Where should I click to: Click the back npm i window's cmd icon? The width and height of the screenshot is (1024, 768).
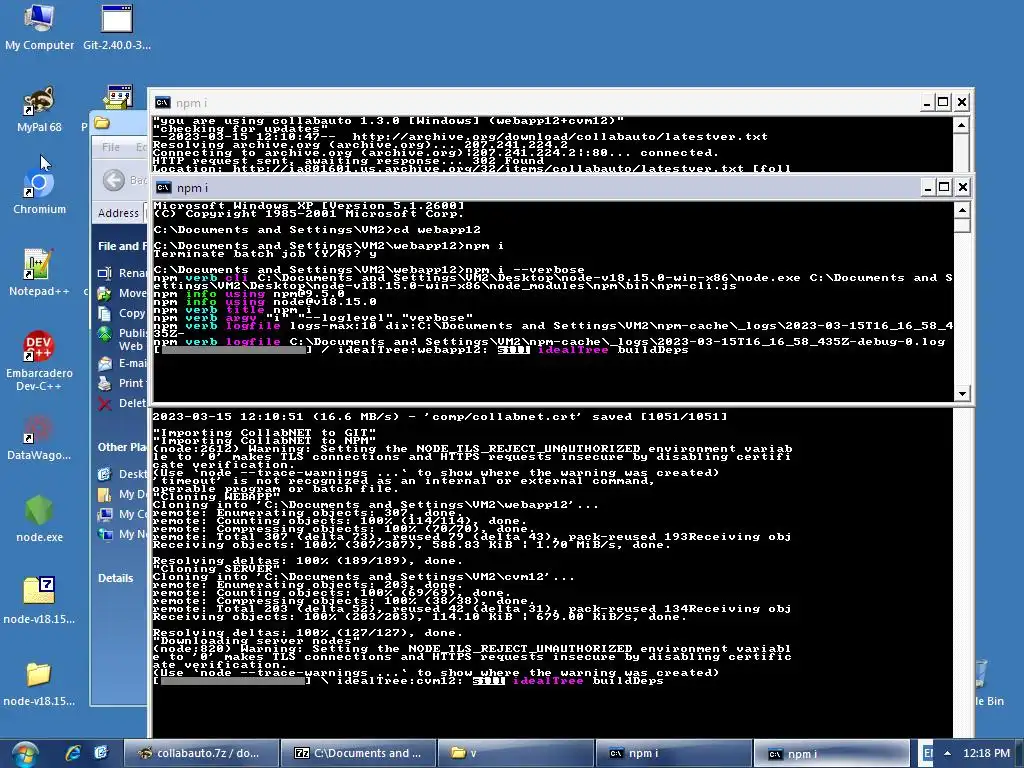tap(162, 103)
